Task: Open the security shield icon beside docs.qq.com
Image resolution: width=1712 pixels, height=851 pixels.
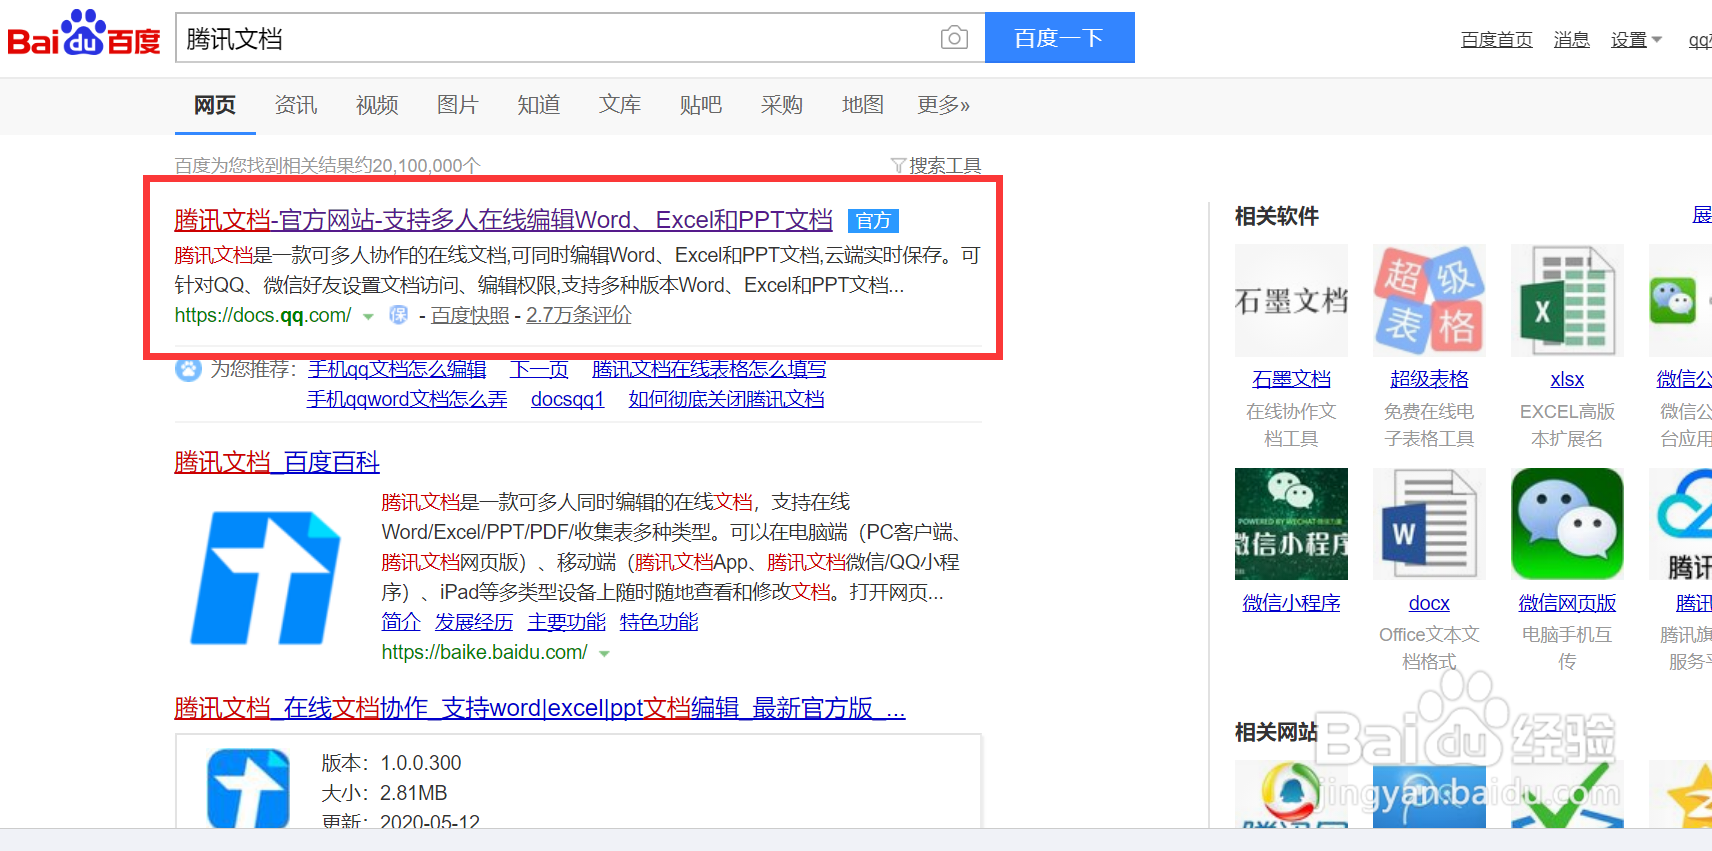Action: 398,315
